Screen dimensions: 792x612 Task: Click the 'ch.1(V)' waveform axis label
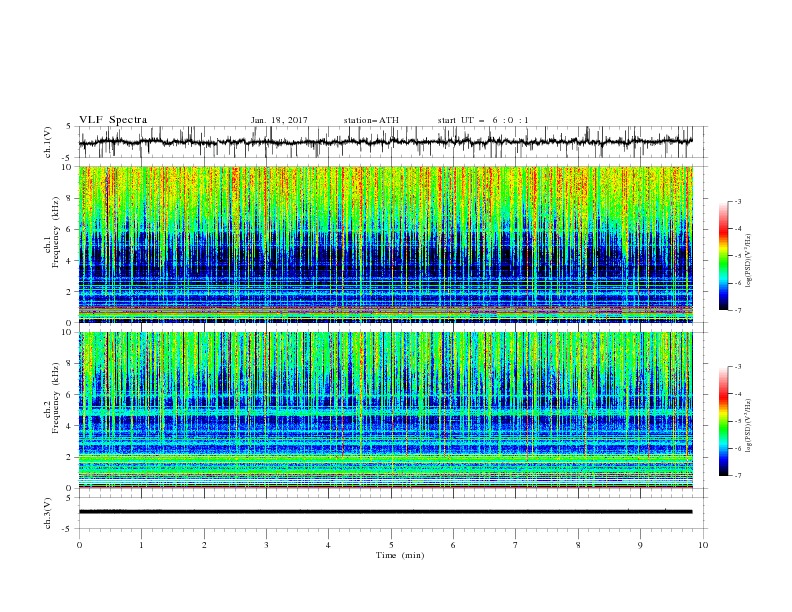click(x=48, y=142)
